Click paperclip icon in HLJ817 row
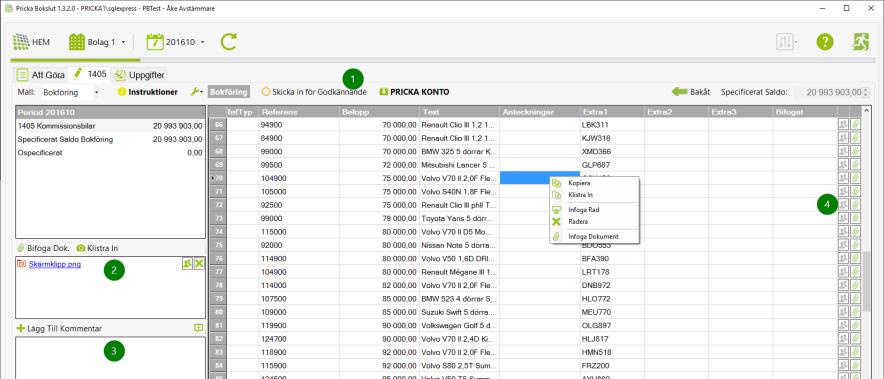Viewport: 884px width, 379px height. tap(855, 340)
